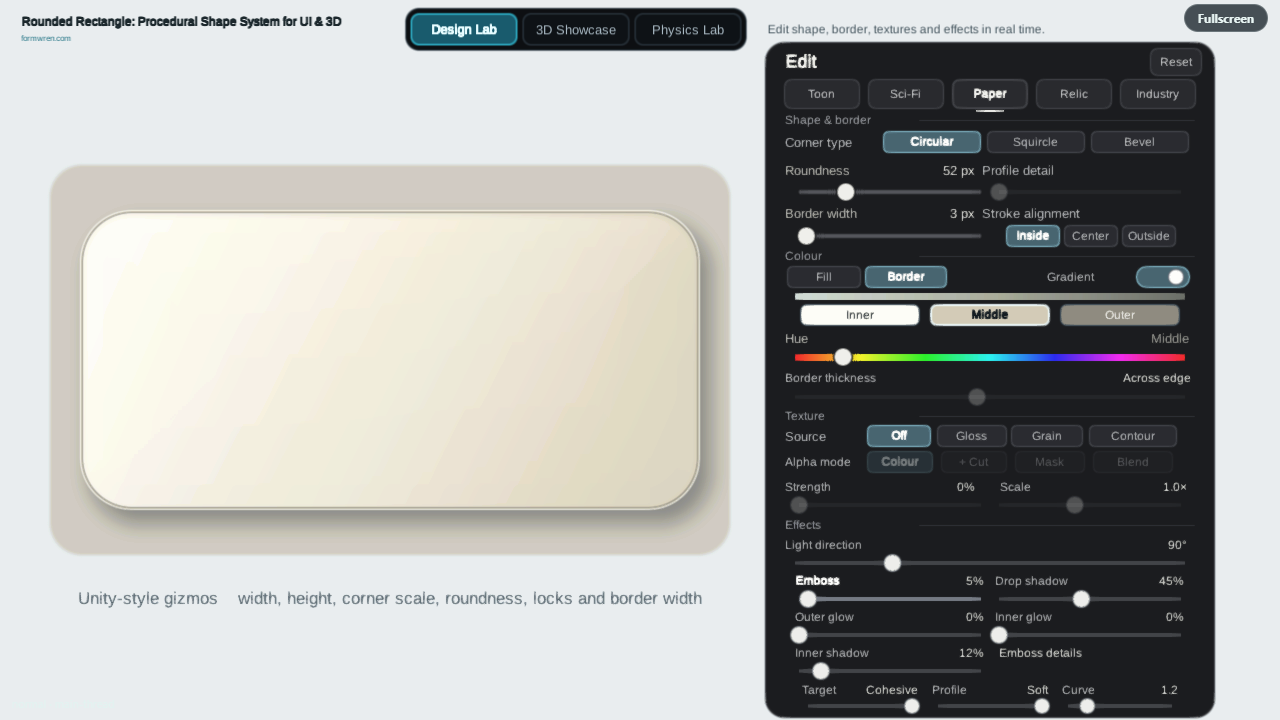The height and width of the screenshot is (720, 1280).
Task: Set texture source to Contour
Action: pos(1133,436)
